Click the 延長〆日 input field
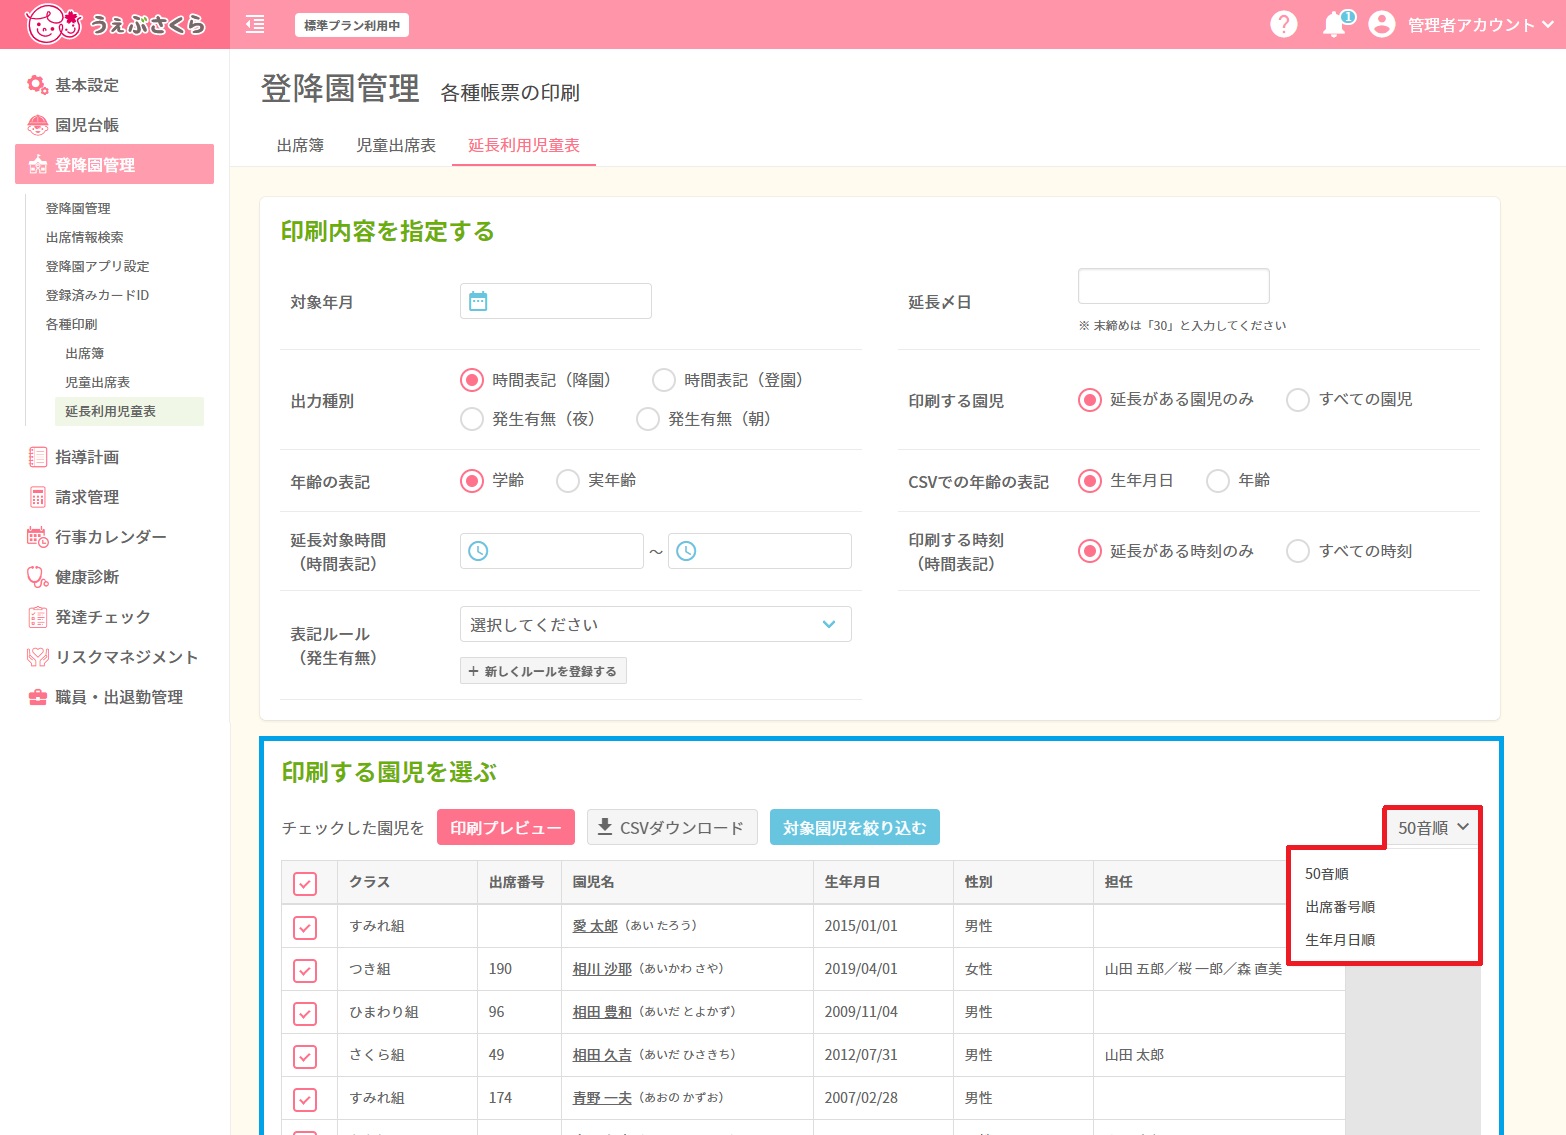The image size is (1566, 1135). [1174, 286]
